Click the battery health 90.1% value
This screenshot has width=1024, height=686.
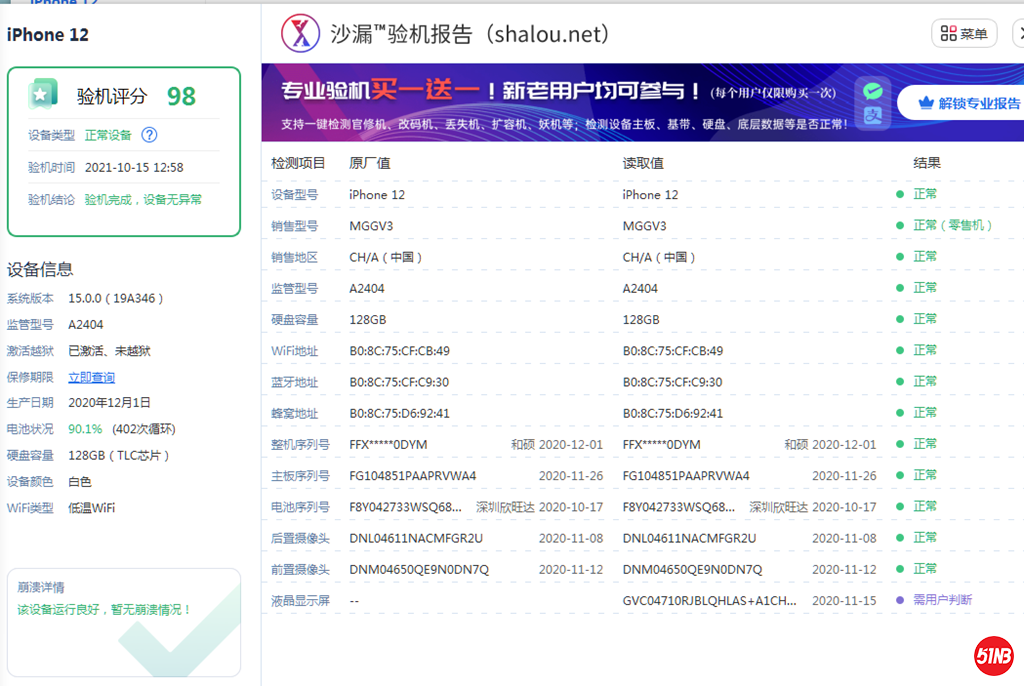[85, 429]
